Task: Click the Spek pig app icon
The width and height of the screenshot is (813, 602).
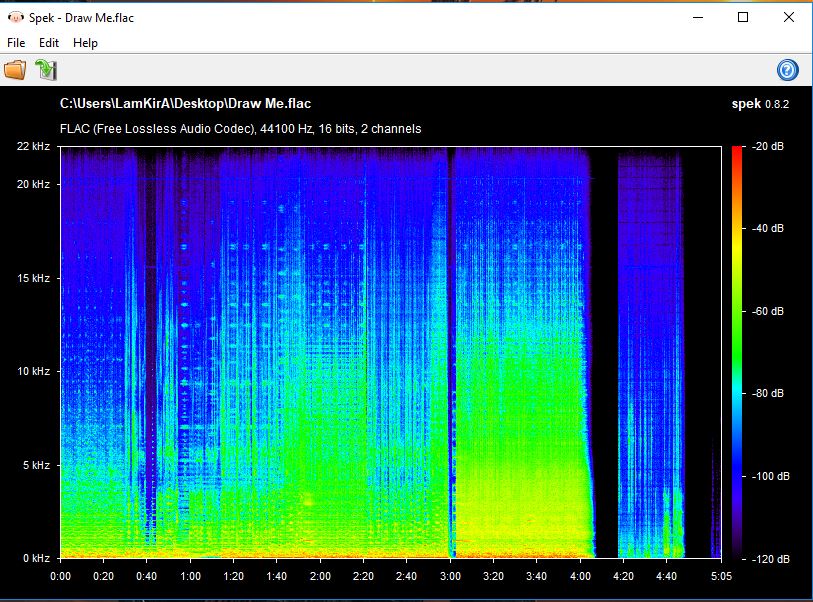Action: (x=16, y=18)
